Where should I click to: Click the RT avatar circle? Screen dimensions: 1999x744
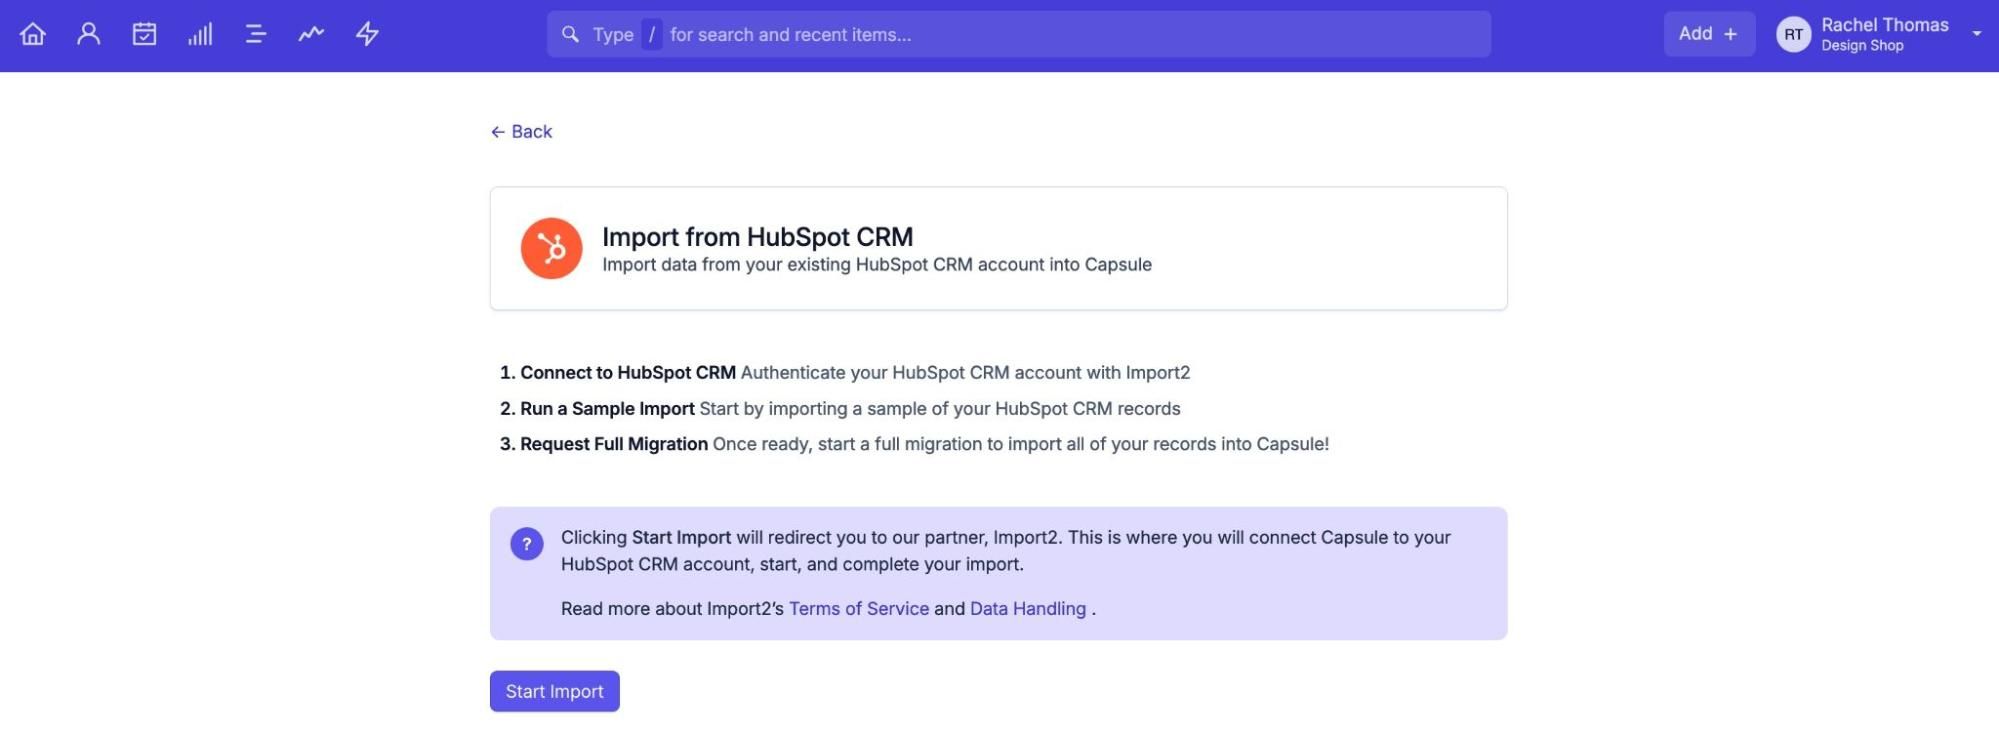click(x=1794, y=34)
